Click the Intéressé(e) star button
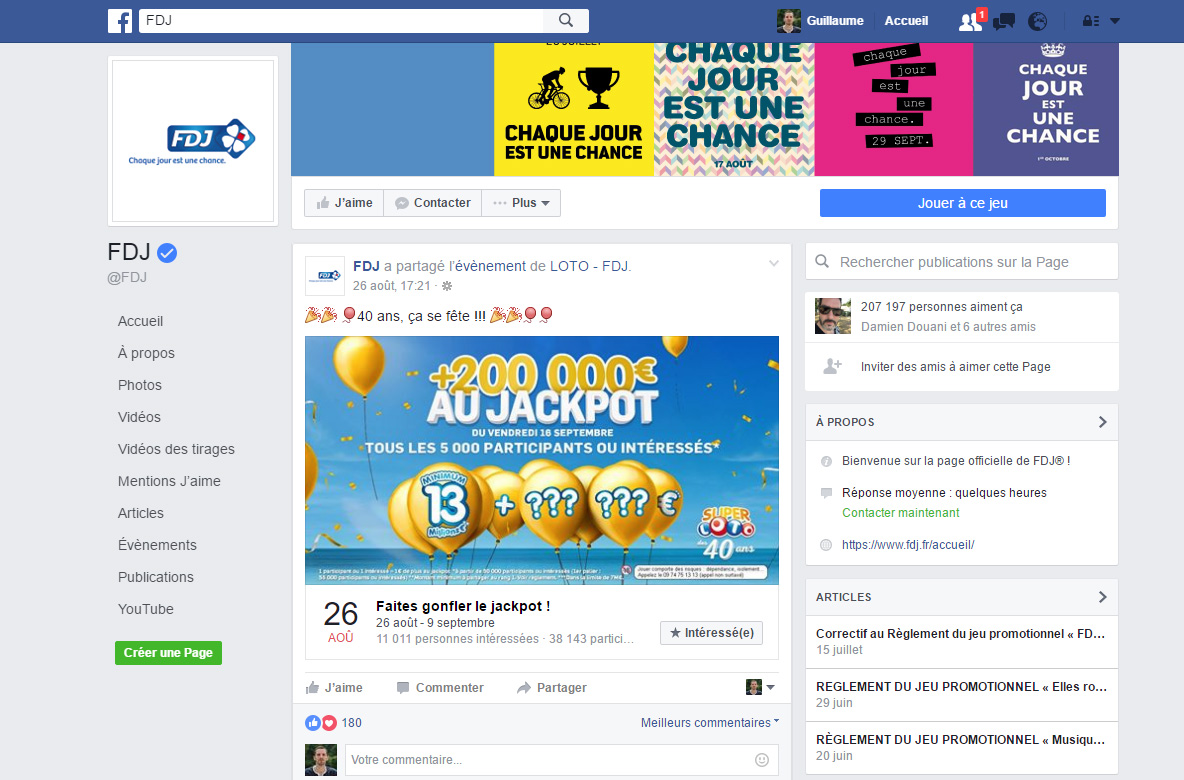Image resolution: width=1184 pixels, height=780 pixels. [x=711, y=633]
